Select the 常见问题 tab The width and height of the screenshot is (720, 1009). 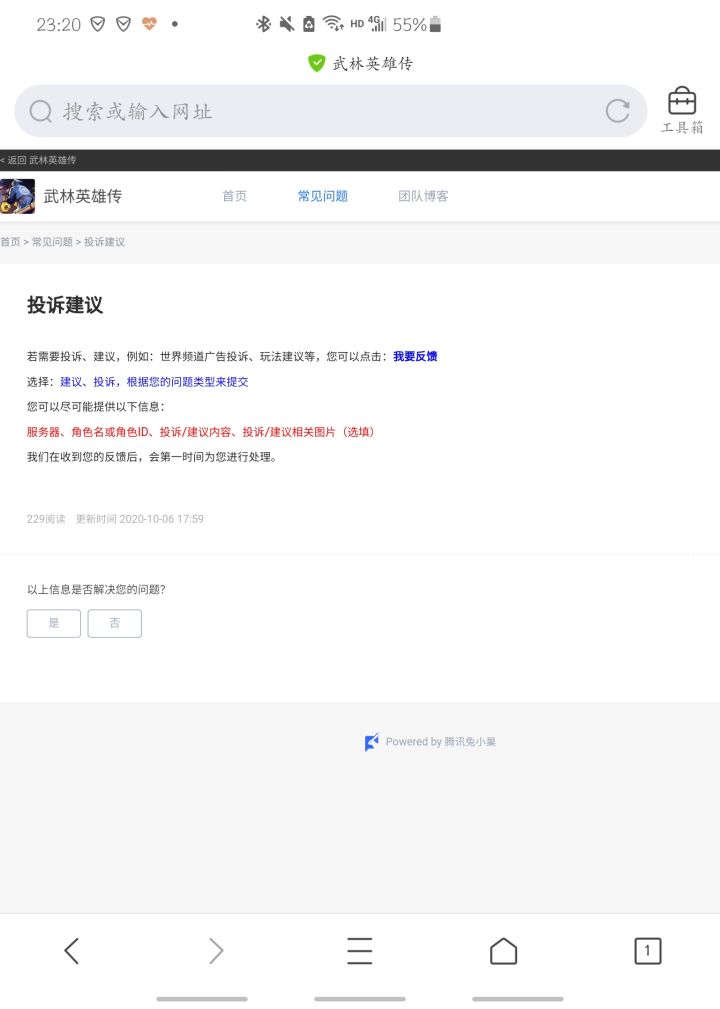coord(322,196)
